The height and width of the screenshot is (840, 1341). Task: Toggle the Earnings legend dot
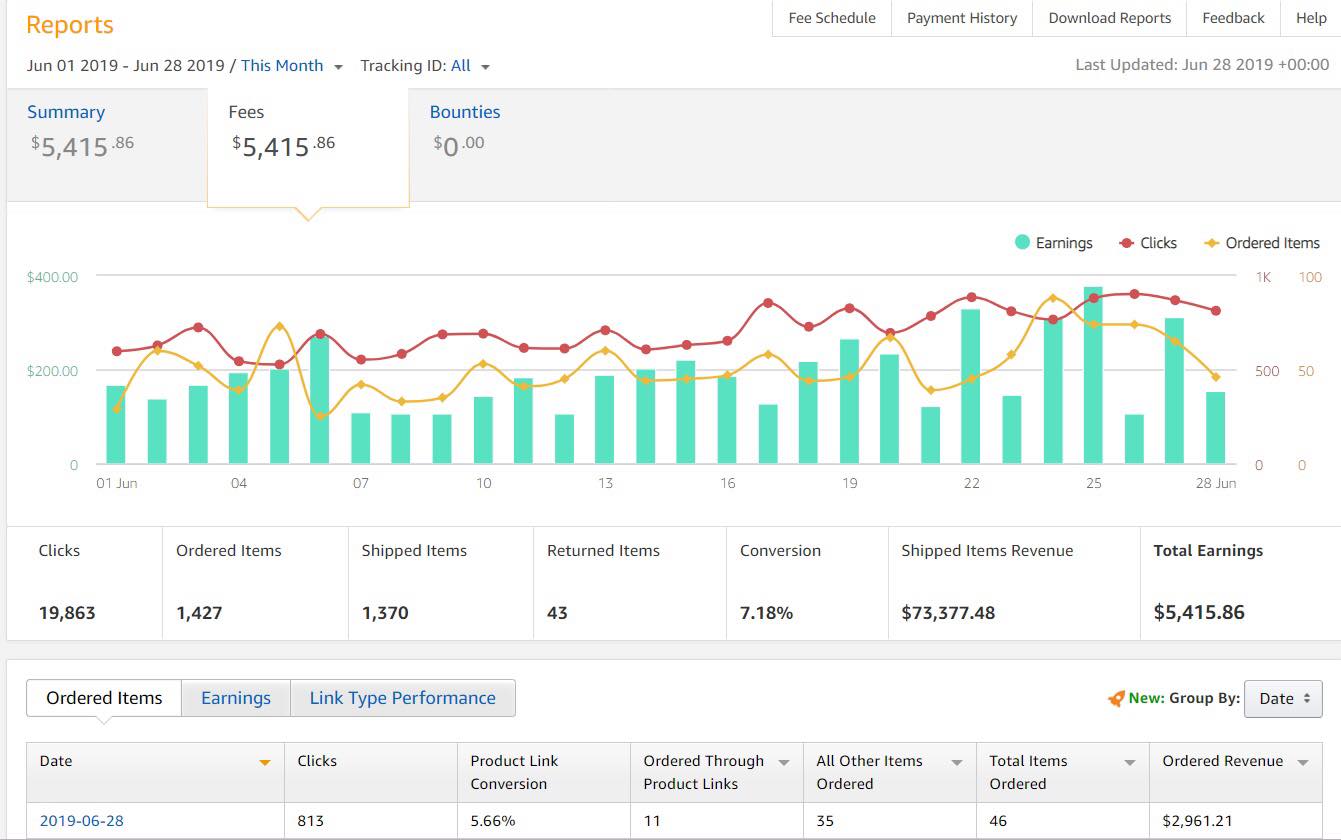[1022, 242]
